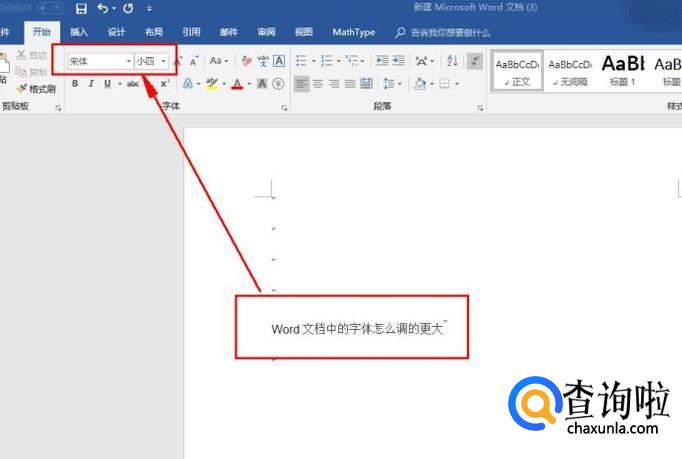The height and width of the screenshot is (459, 682).
Task: Apply a bulleted list
Action: point(301,61)
